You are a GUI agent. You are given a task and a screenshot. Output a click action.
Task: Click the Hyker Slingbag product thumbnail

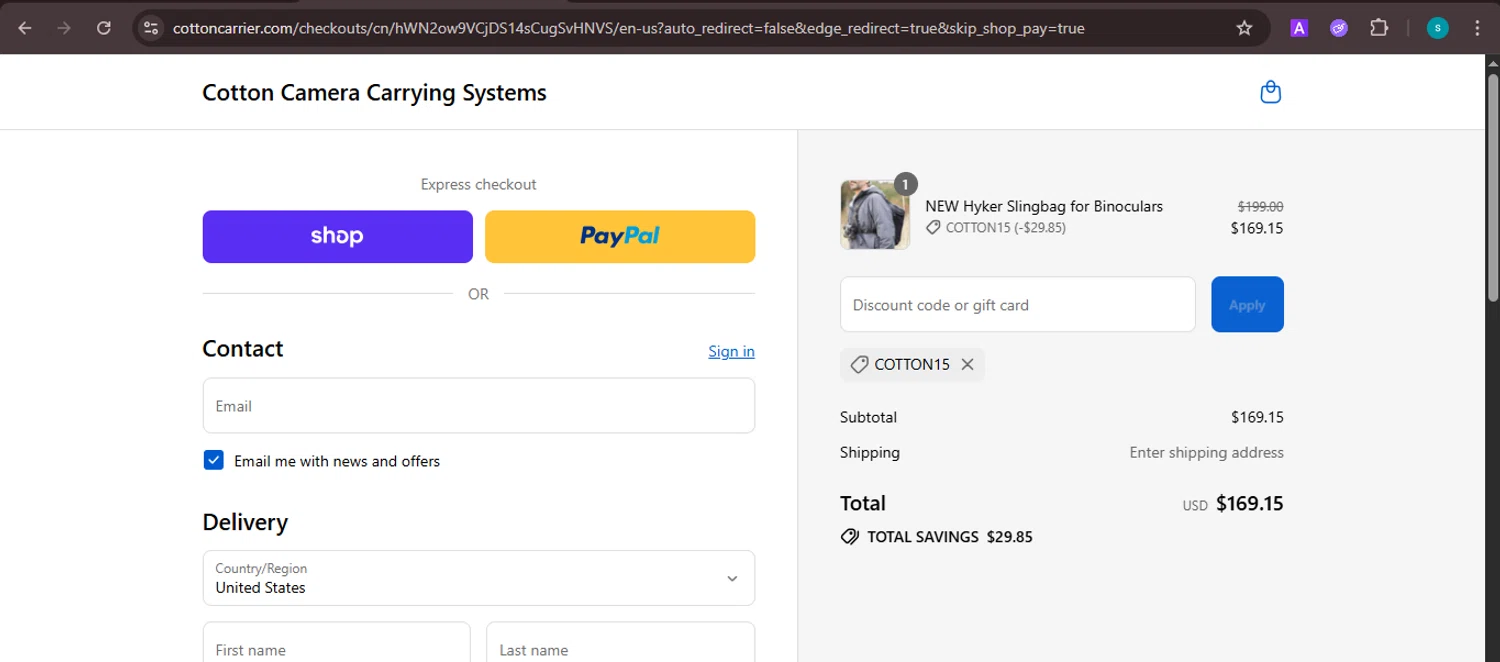875,214
